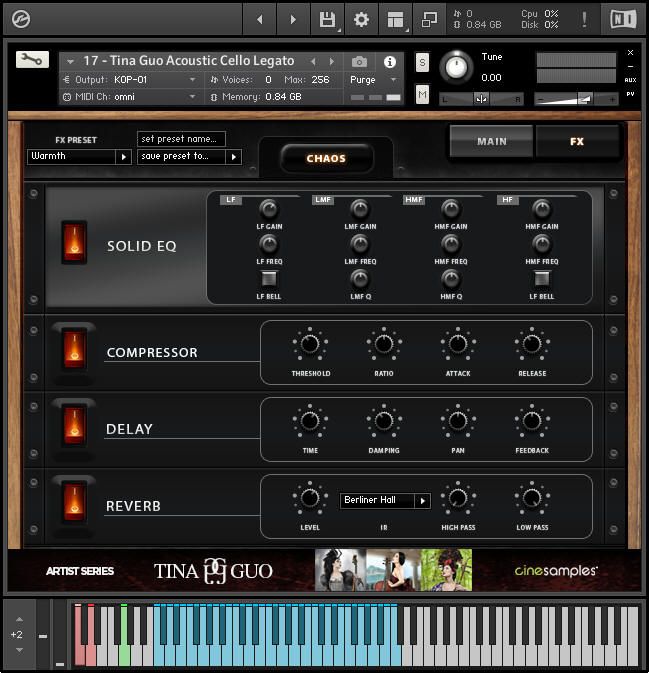Open the Purge dropdown menu
Image resolution: width=649 pixels, height=673 pixels.
tap(373, 80)
